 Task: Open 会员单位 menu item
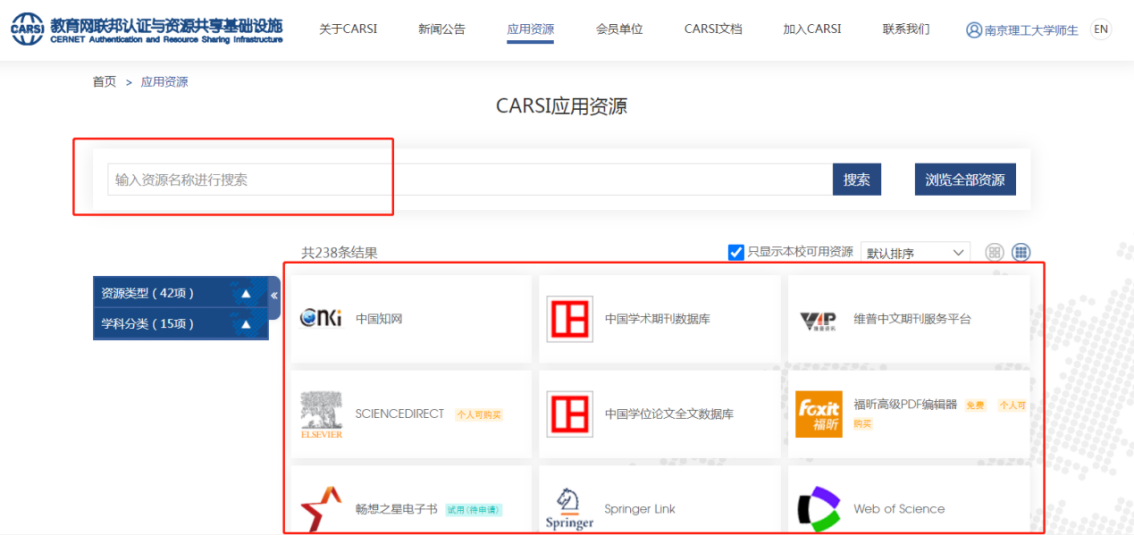coord(620,30)
